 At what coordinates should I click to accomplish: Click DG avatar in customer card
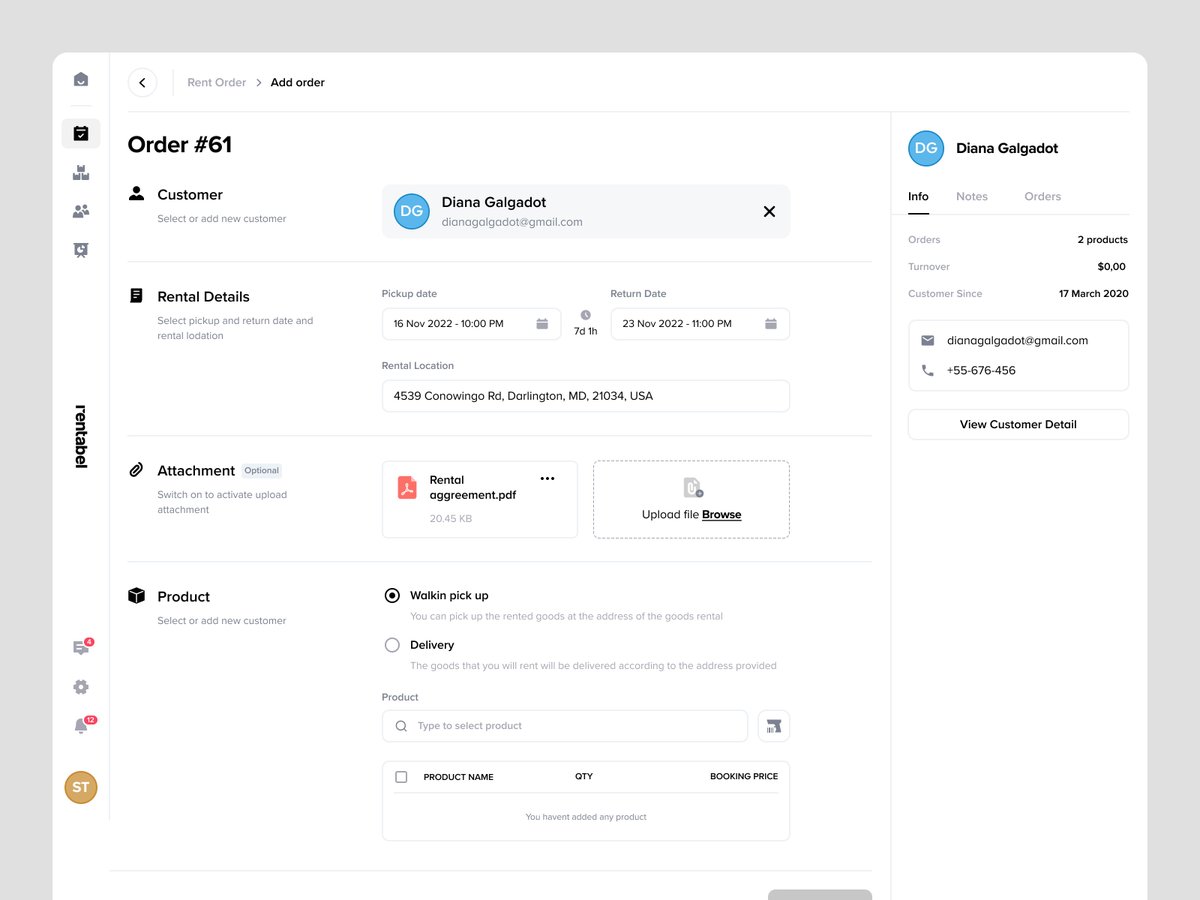pos(411,211)
